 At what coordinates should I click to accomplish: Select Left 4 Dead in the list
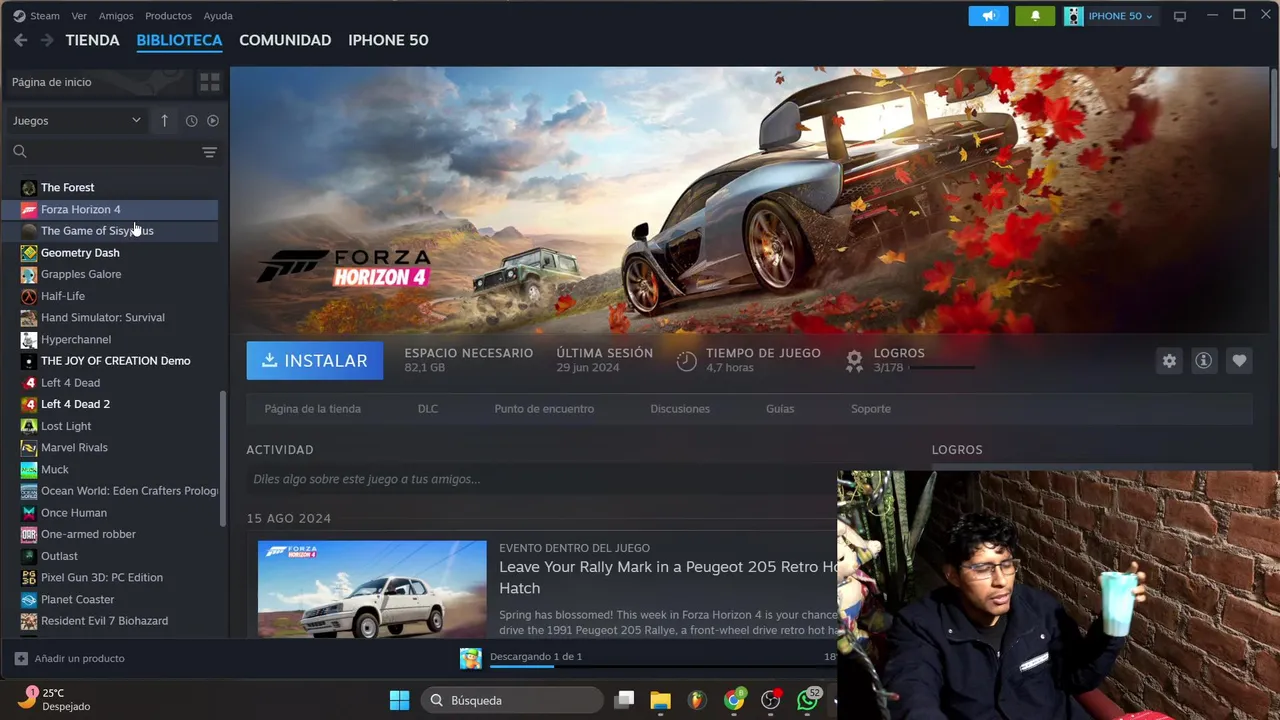point(110,383)
